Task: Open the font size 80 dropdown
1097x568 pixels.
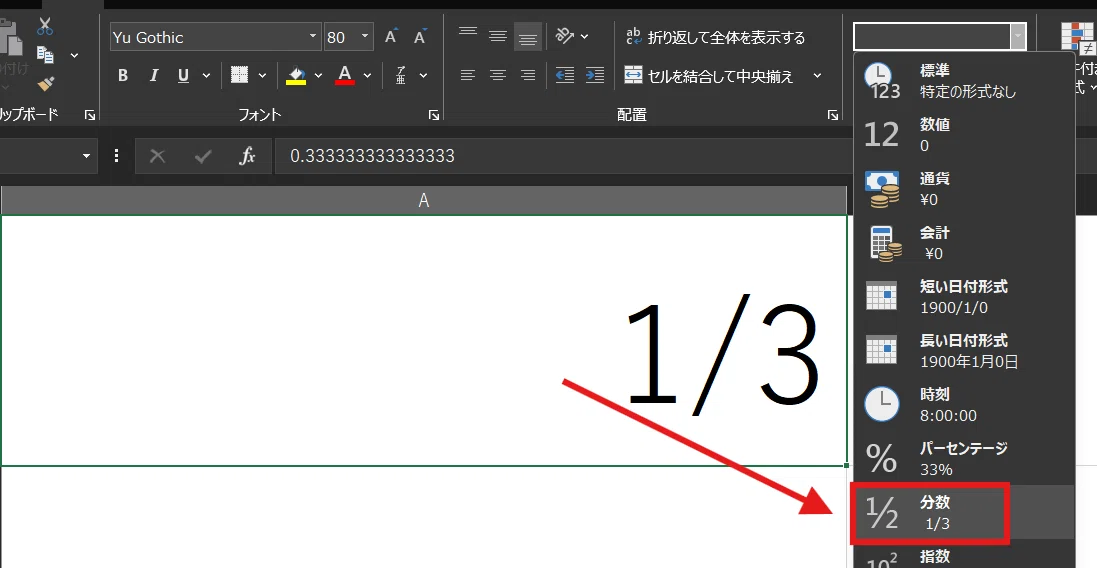Action: 365,37
